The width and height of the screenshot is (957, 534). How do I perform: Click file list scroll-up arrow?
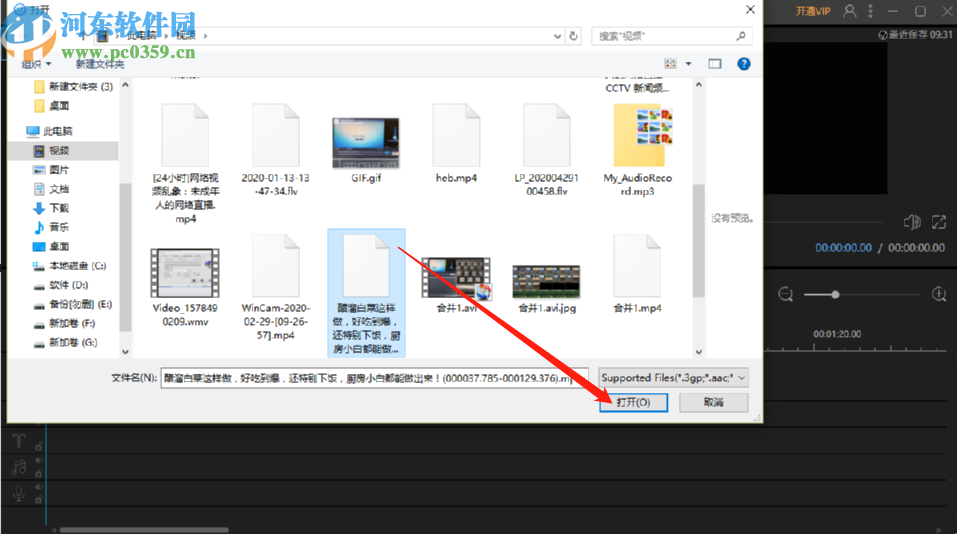[699, 85]
